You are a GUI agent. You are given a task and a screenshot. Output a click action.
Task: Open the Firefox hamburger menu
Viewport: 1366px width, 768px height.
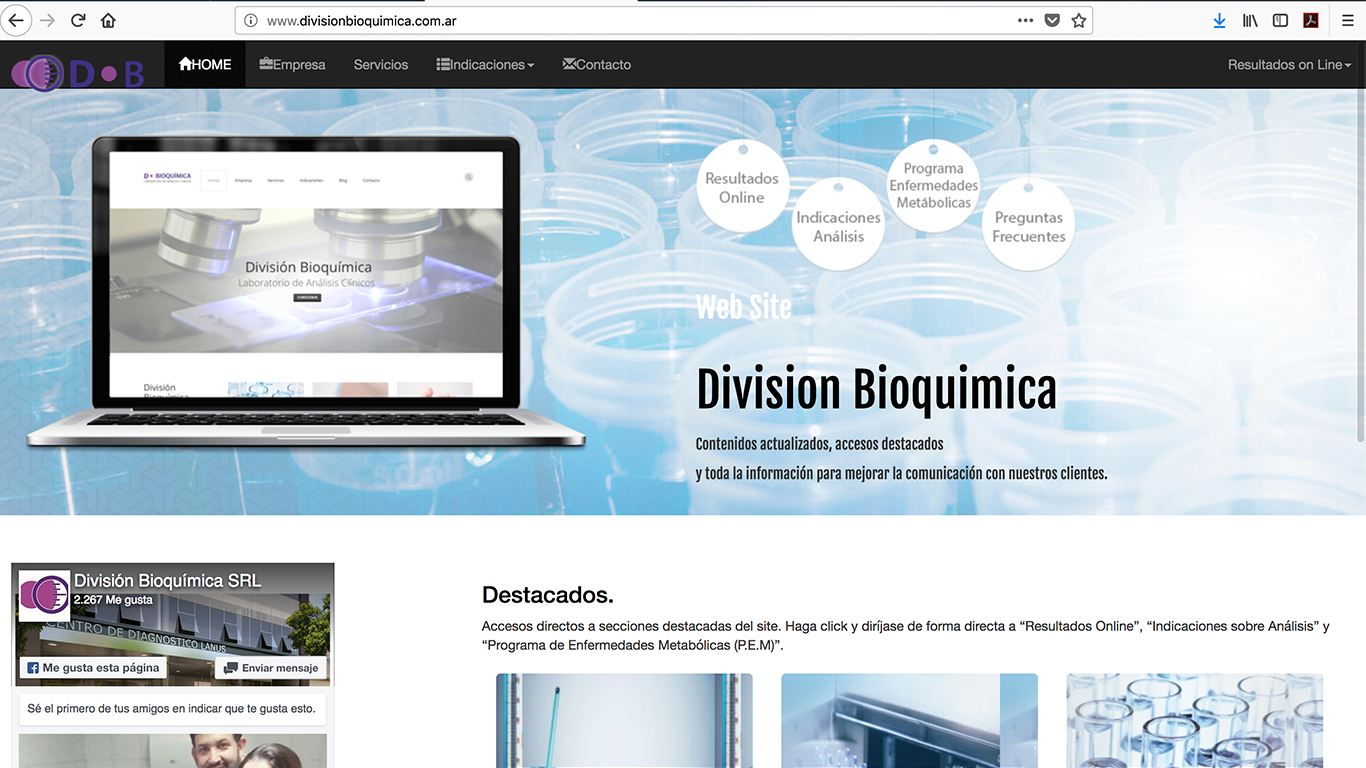(x=1347, y=20)
